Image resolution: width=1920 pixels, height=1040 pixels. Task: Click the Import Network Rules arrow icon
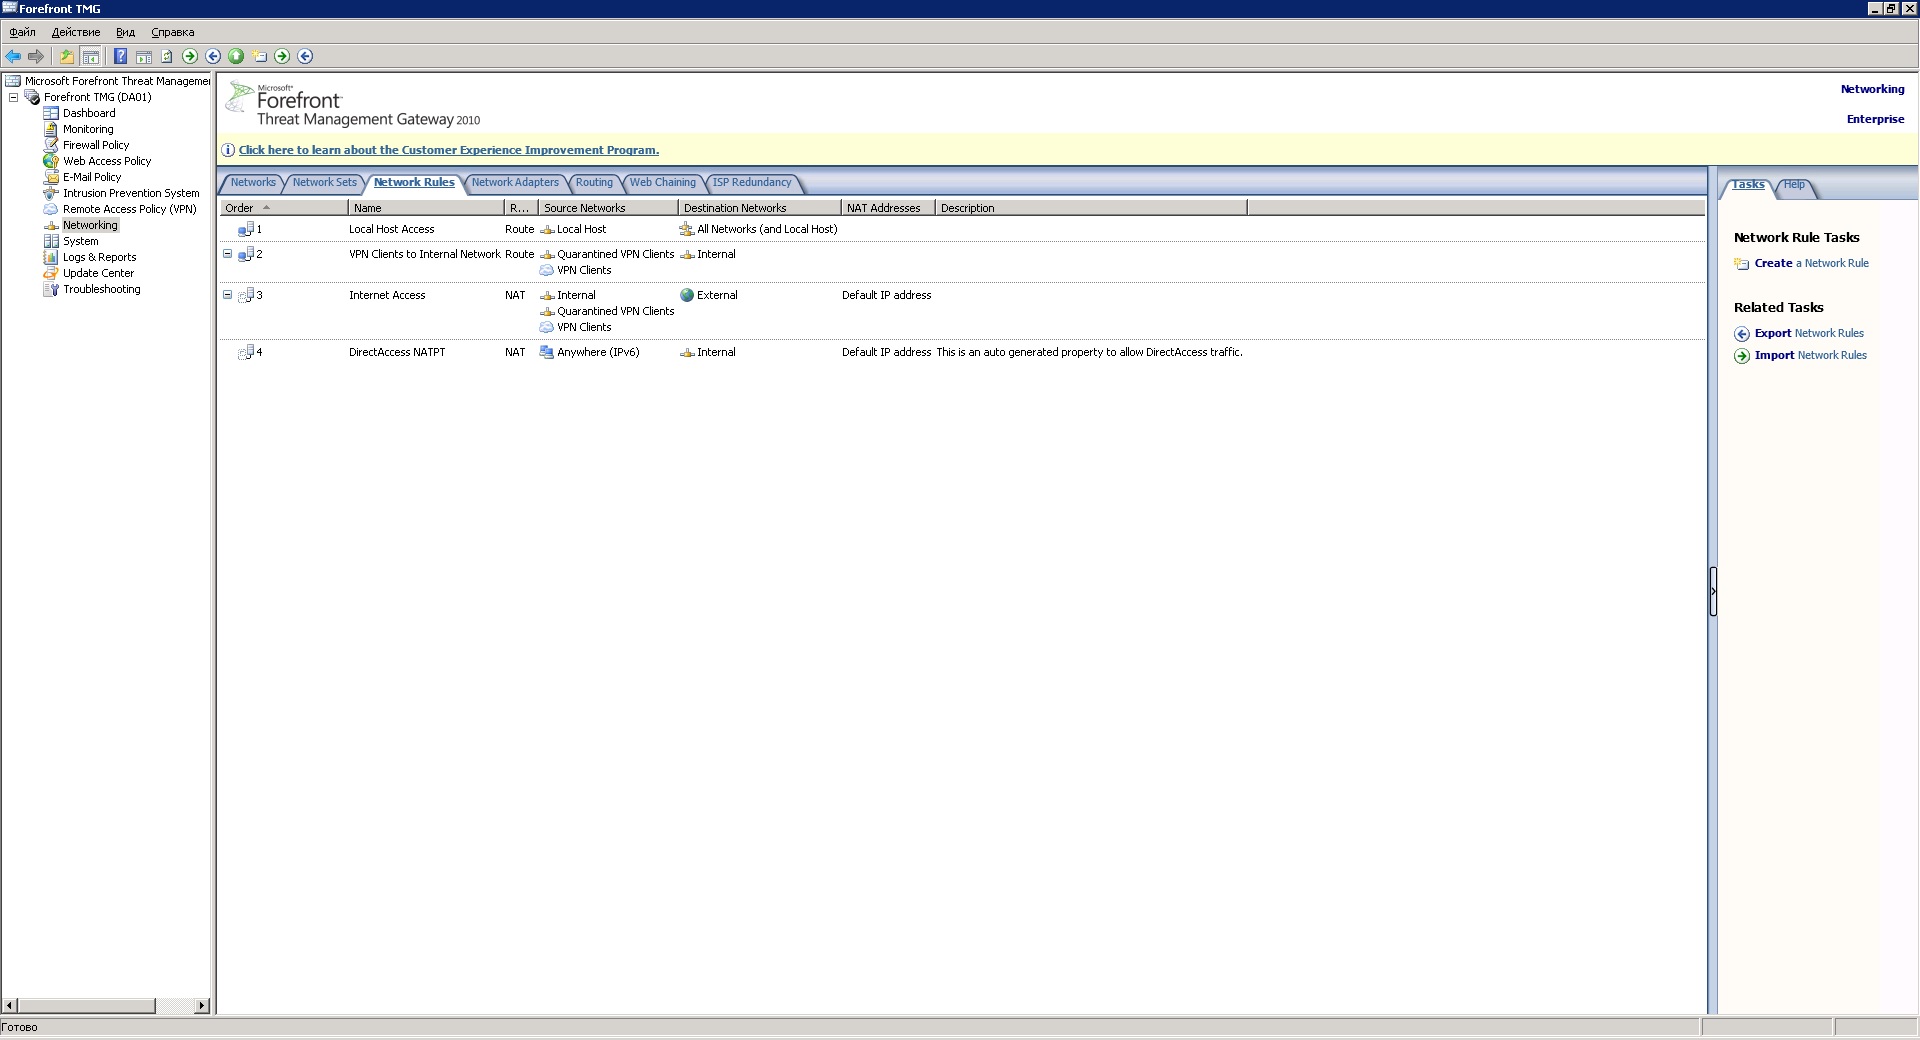1742,356
